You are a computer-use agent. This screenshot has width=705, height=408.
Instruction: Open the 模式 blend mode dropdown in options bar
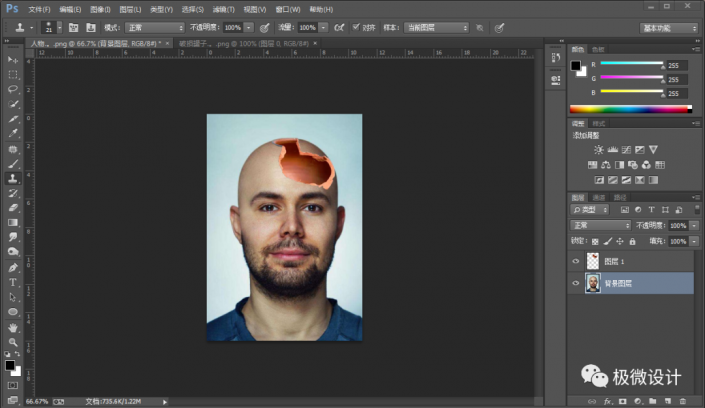(x=154, y=27)
